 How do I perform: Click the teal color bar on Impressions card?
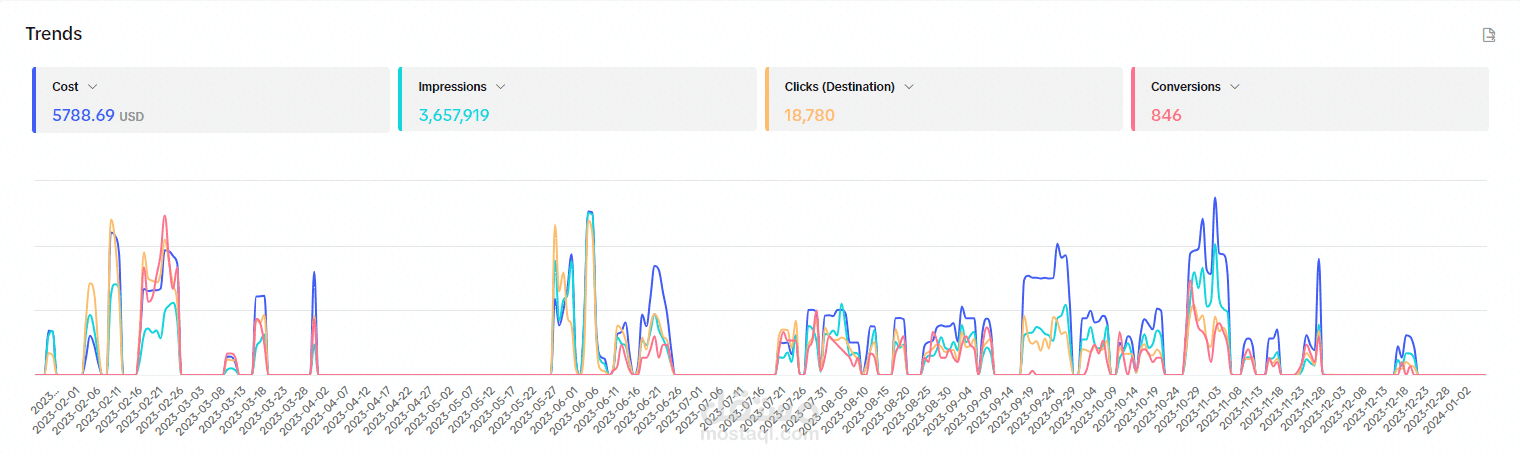click(x=400, y=99)
